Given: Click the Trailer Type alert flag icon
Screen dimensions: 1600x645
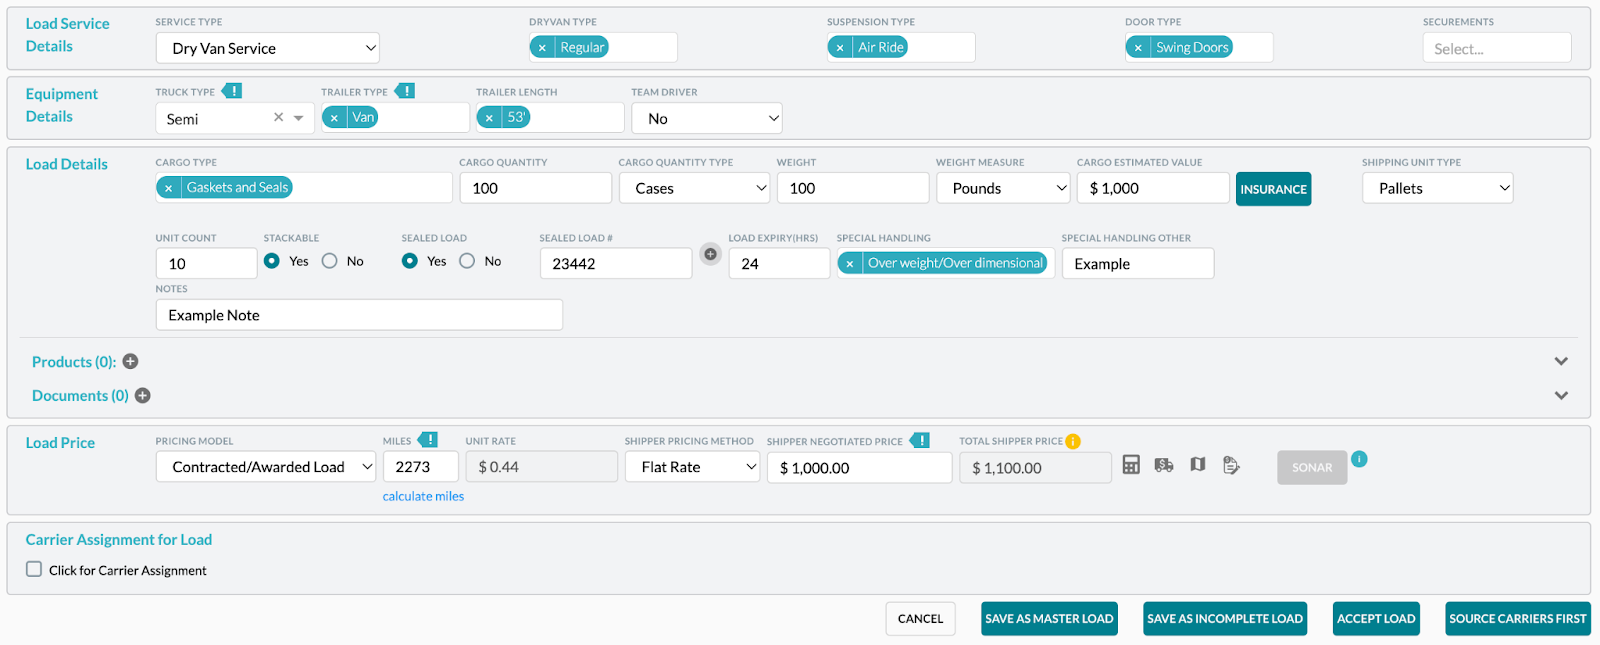Looking at the screenshot, I should click(405, 91).
